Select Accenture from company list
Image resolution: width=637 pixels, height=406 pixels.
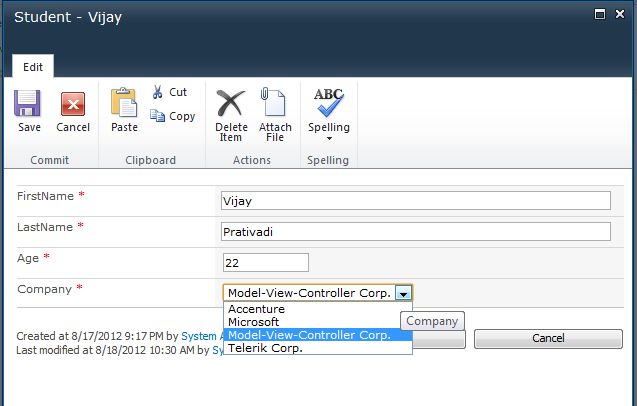pyautogui.click(x=318, y=309)
